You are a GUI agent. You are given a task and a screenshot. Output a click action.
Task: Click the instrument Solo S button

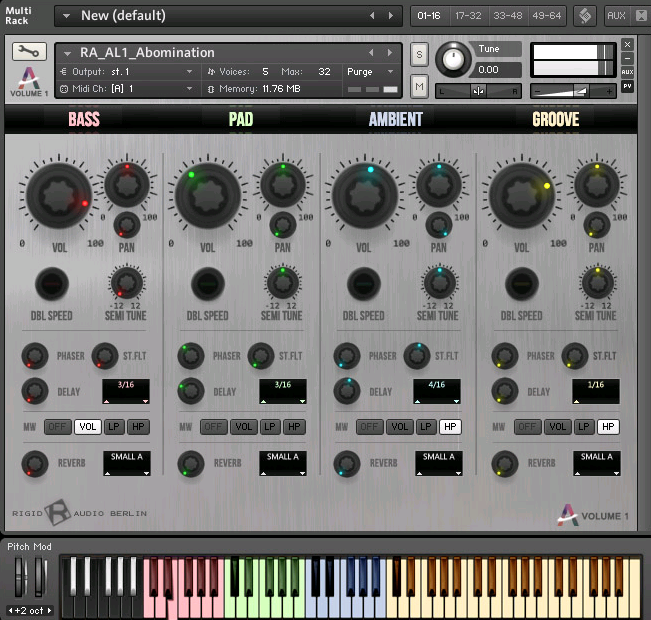coord(419,54)
